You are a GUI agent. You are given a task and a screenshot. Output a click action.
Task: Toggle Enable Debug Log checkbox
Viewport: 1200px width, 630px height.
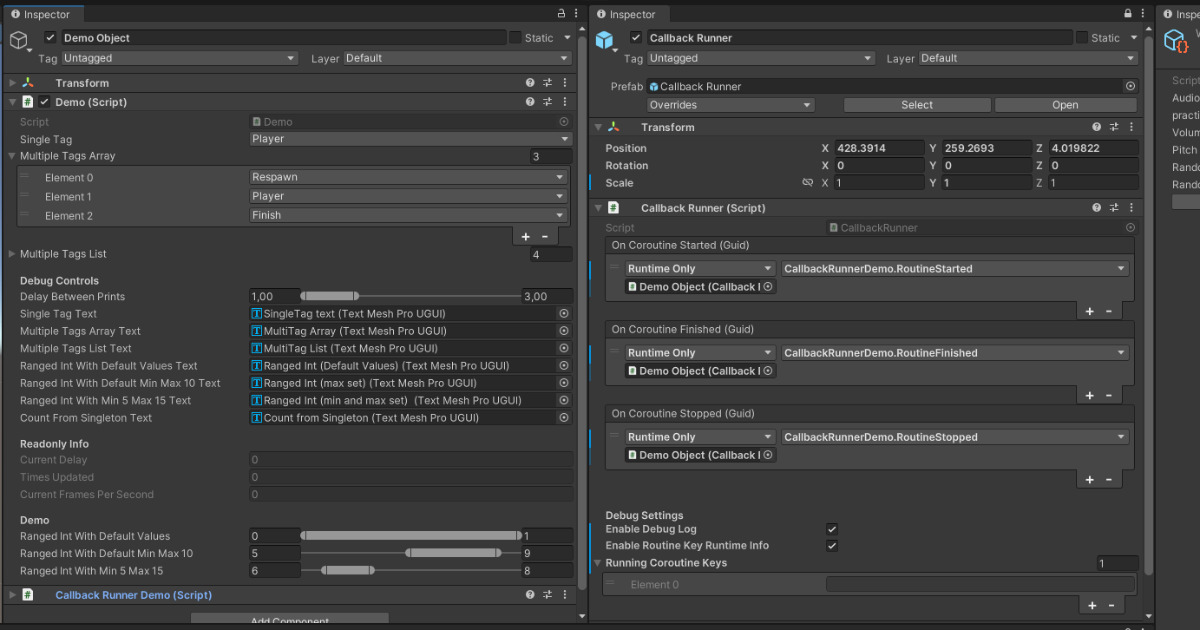pyautogui.click(x=832, y=529)
